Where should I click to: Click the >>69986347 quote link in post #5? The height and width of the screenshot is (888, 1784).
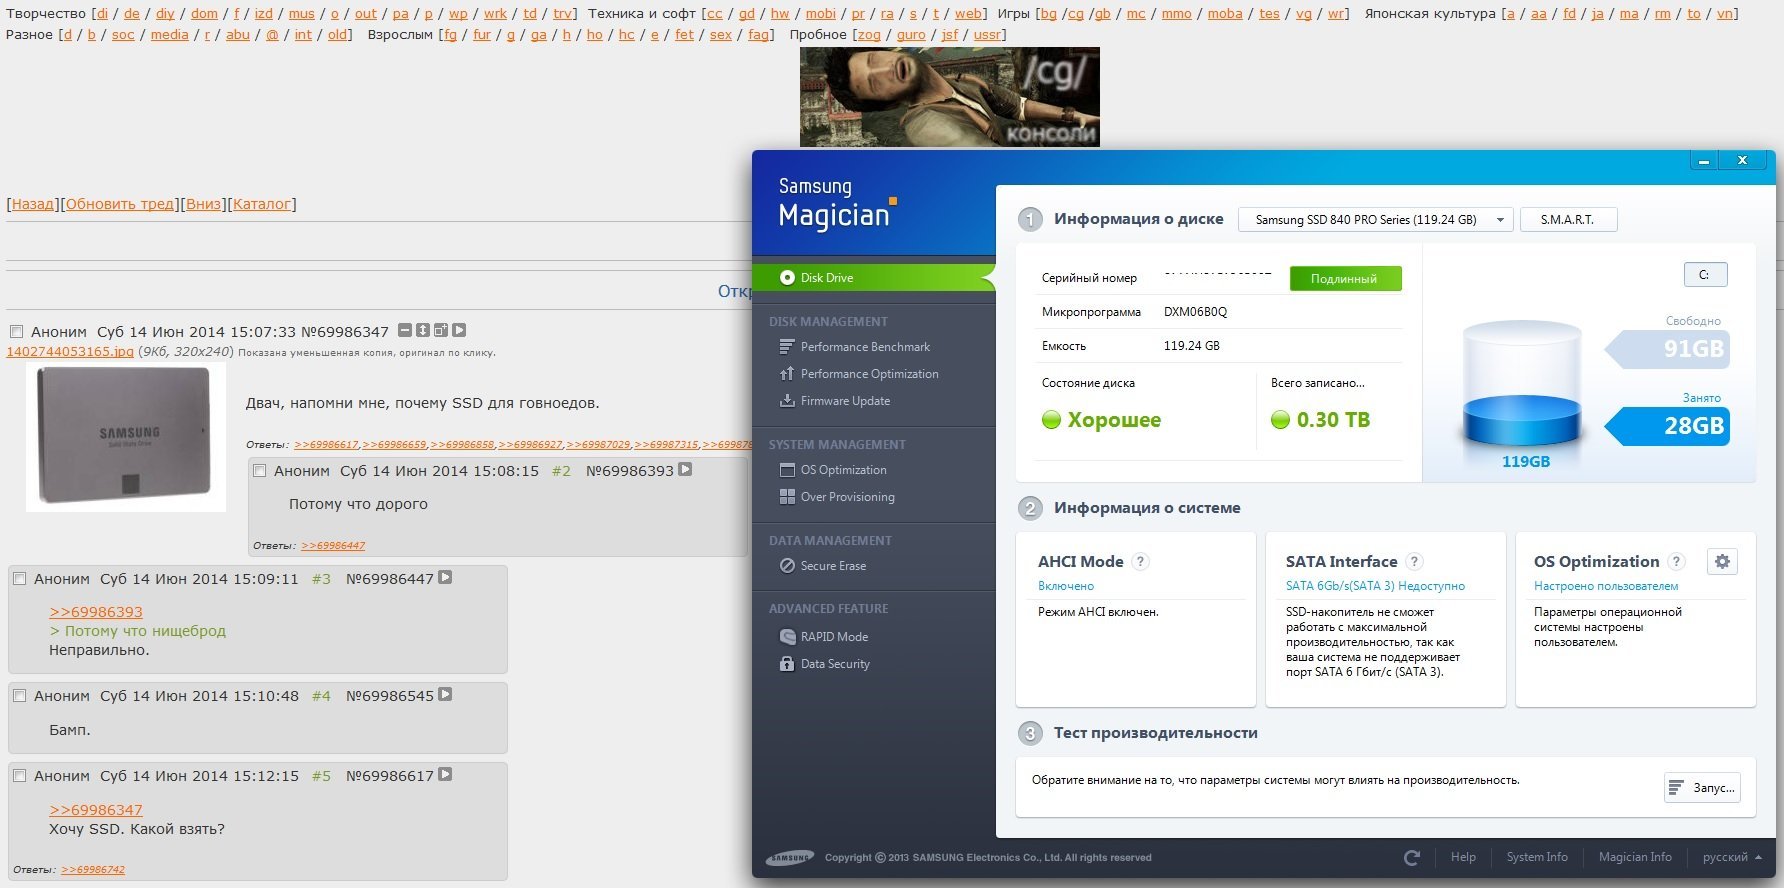click(x=96, y=810)
